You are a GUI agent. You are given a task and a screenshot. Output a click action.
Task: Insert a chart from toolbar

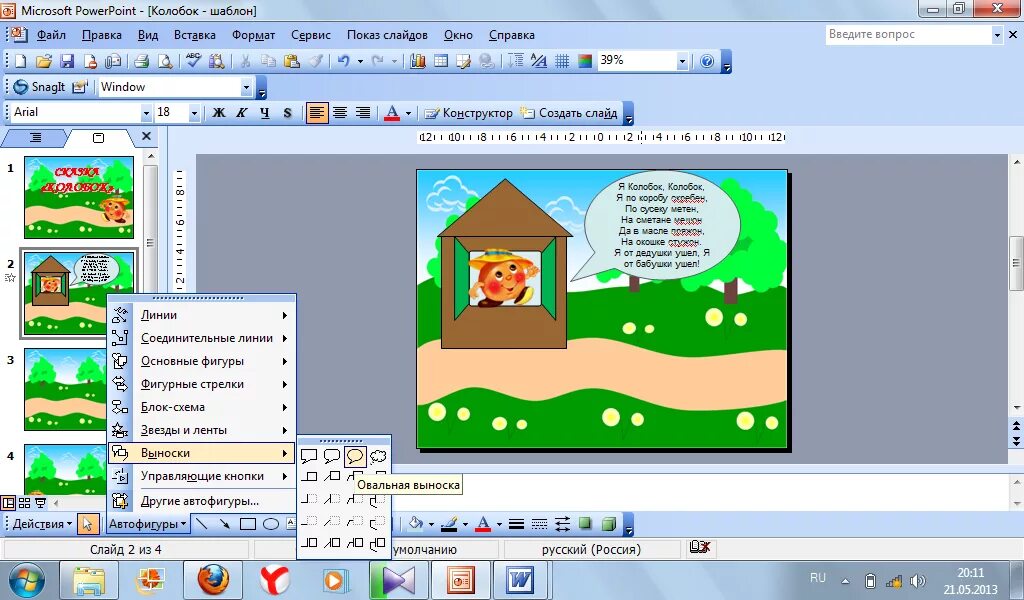click(x=418, y=61)
